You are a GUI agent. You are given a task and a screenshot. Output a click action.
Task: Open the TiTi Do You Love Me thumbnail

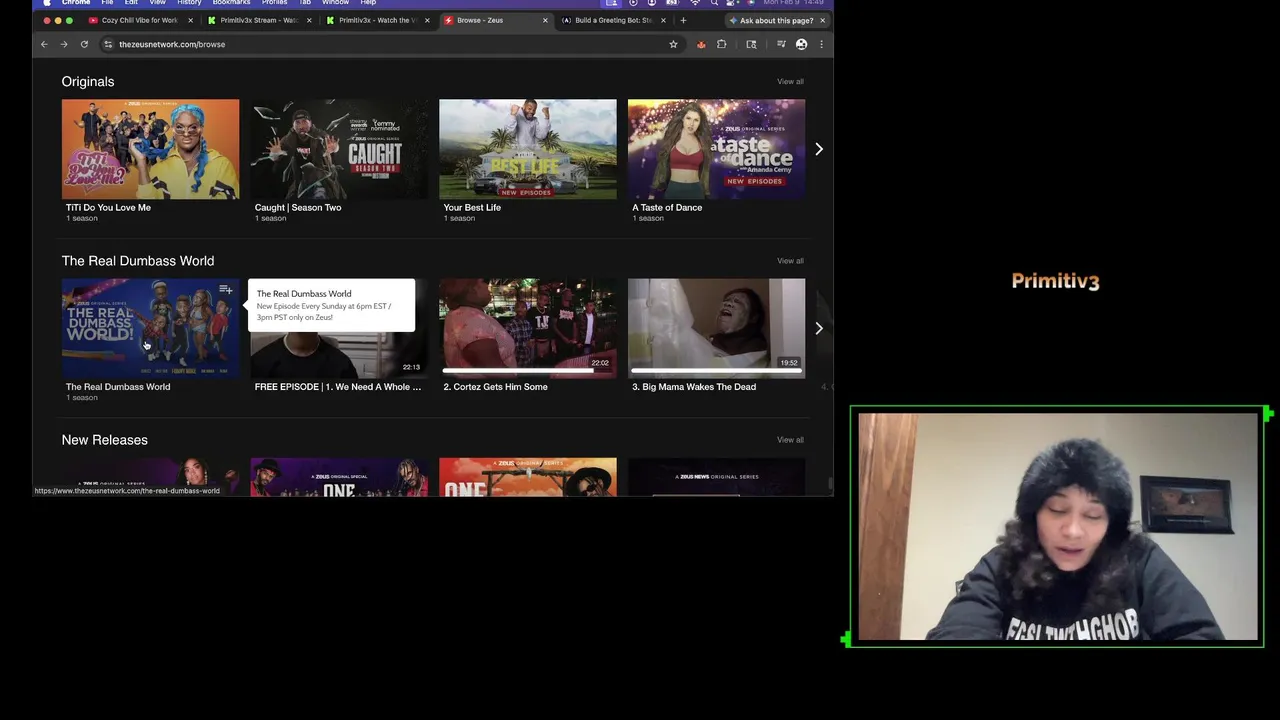click(151, 149)
